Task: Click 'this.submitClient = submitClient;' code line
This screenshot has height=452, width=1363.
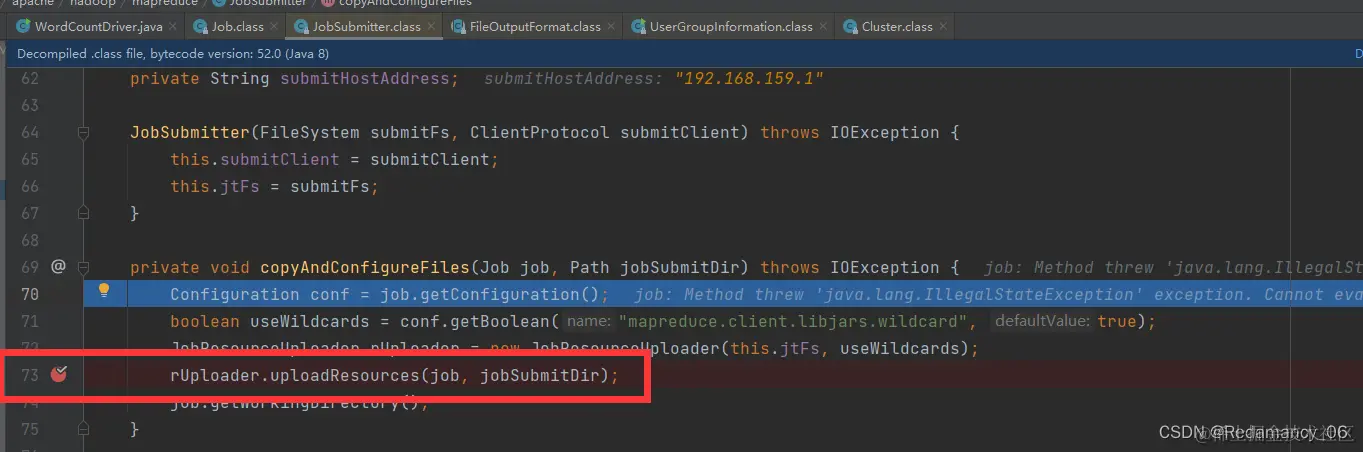Action: tap(334, 159)
